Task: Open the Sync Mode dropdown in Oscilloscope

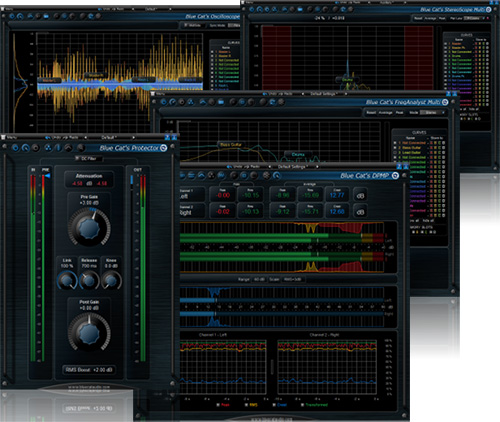Action: (x=234, y=25)
